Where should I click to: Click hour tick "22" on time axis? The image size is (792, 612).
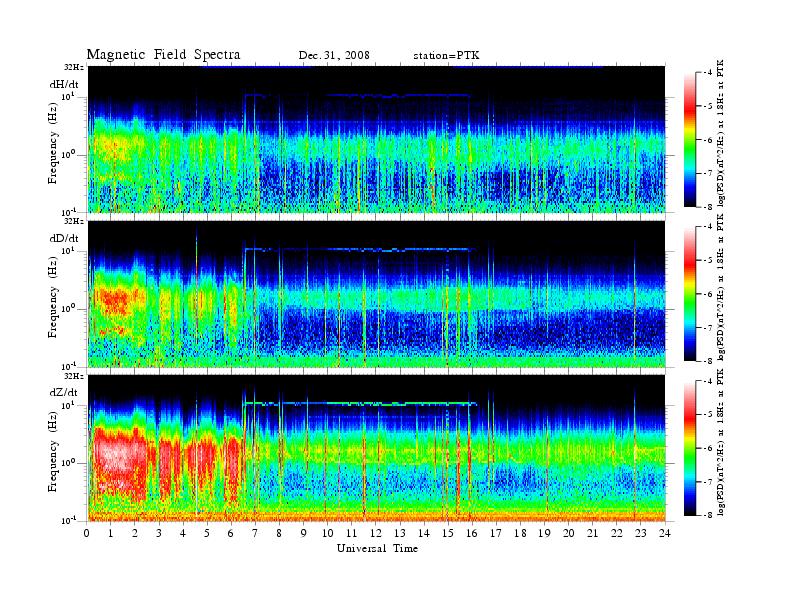617,534
